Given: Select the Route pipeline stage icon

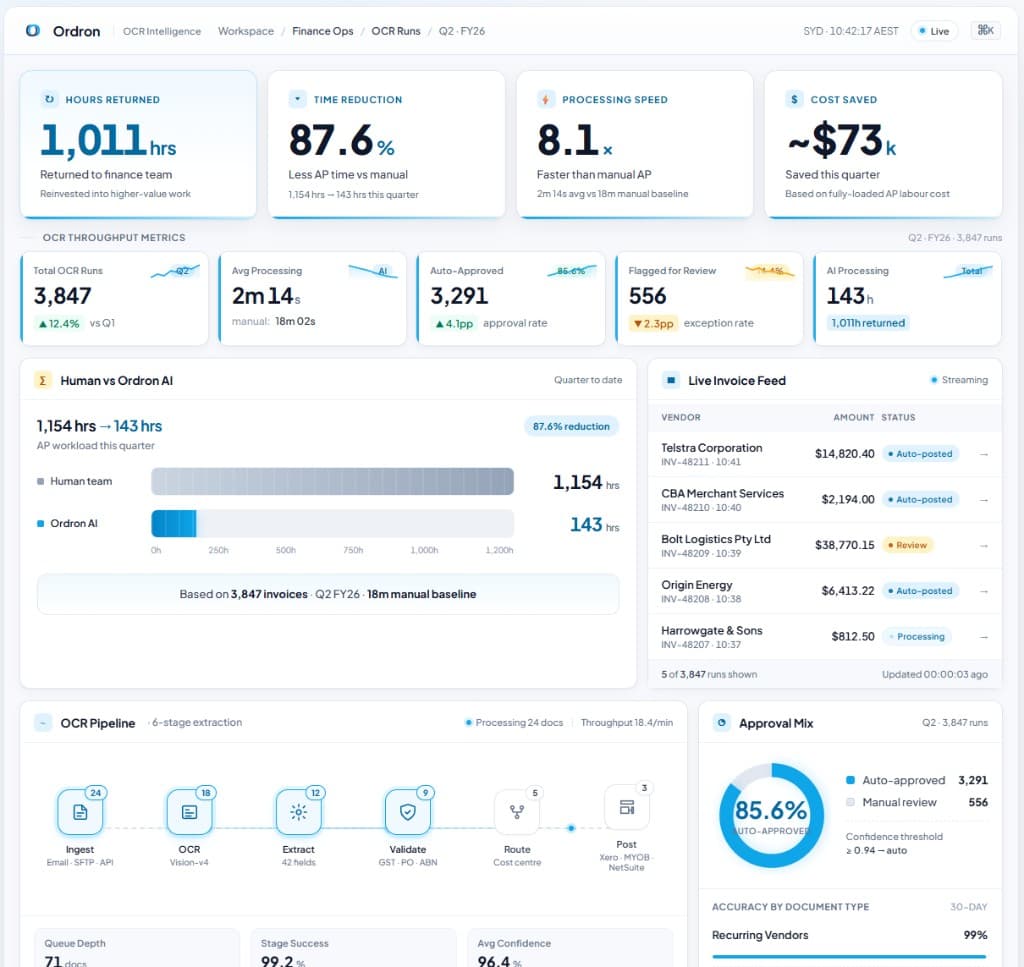Looking at the screenshot, I should click(x=517, y=812).
